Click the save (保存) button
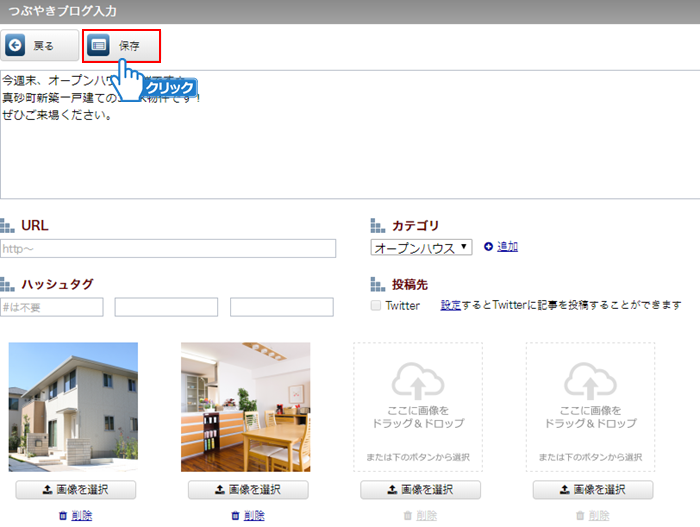Image resolution: width=700 pixels, height=527 pixels. click(x=121, y=46)
